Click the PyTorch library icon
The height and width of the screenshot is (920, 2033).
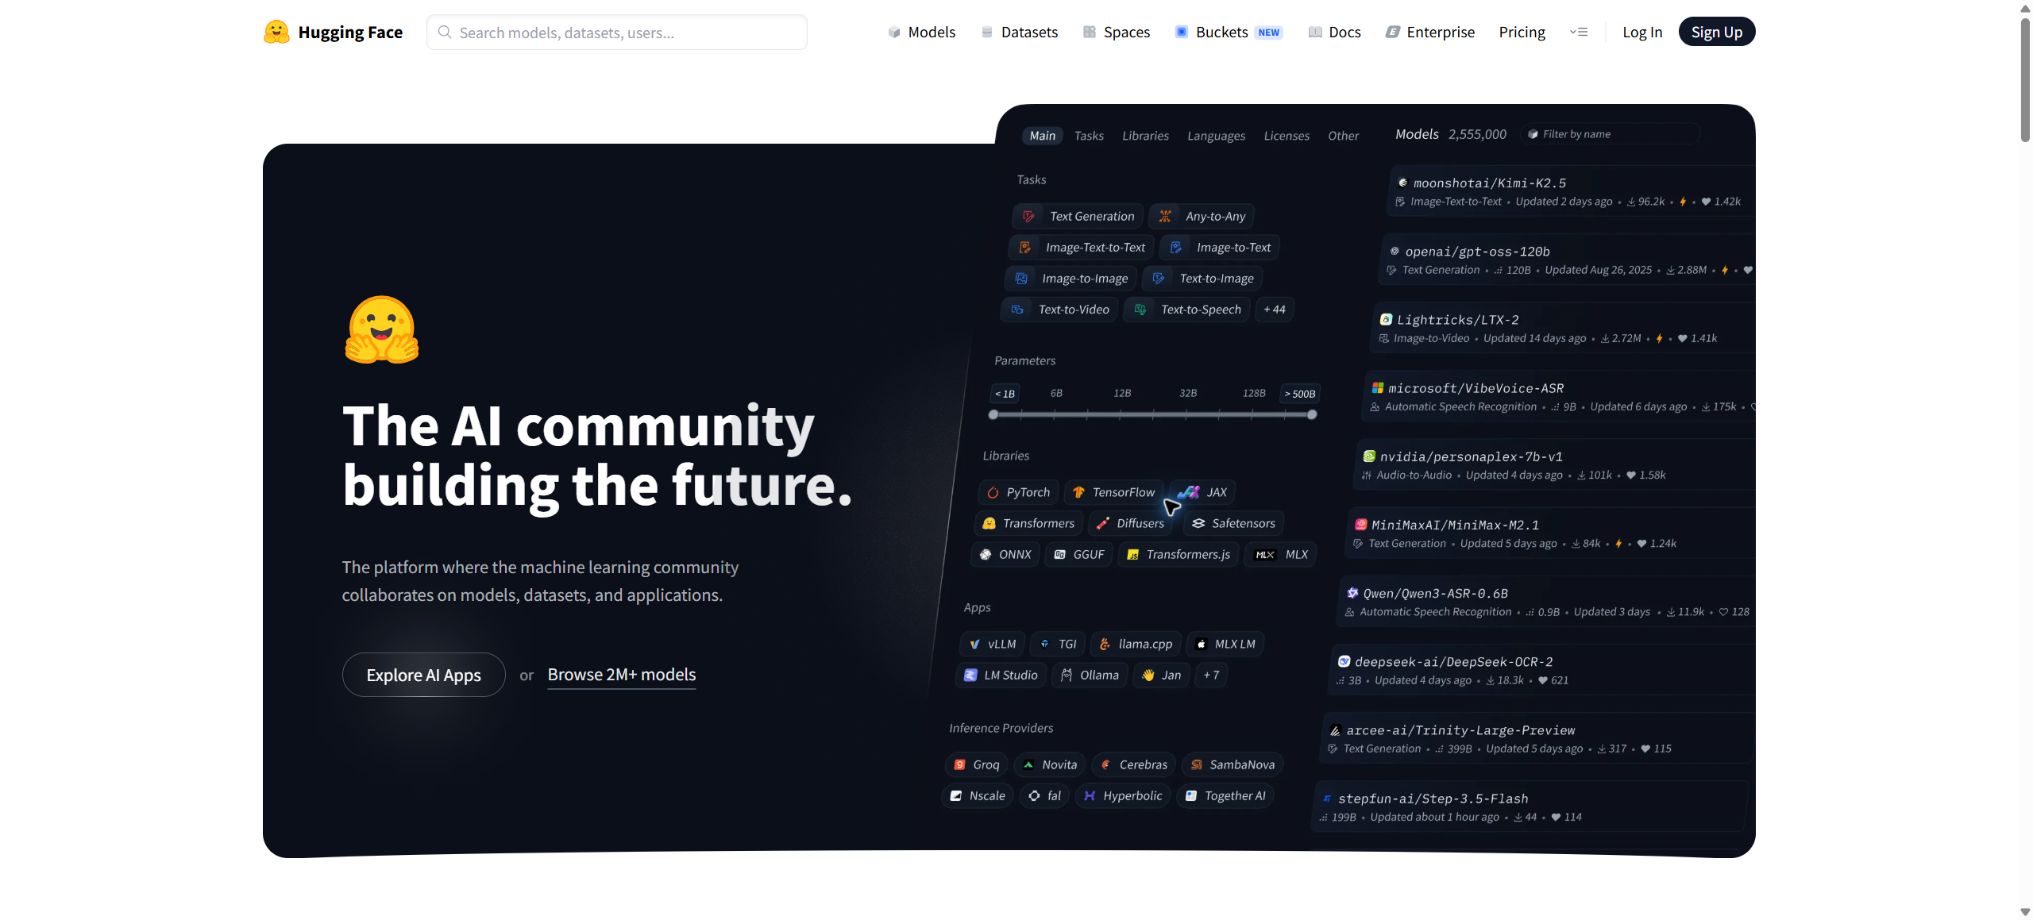coord(993,493)
